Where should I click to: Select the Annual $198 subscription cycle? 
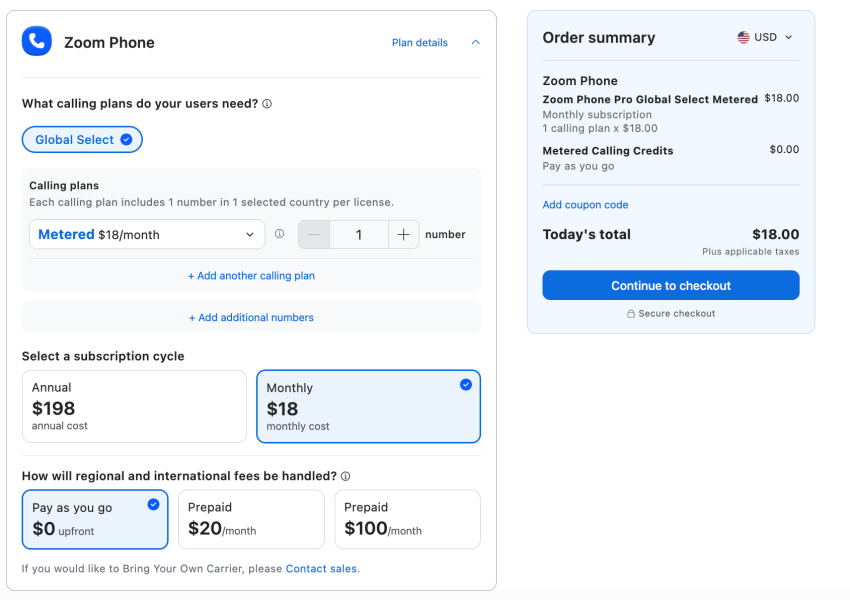(134, 407)
